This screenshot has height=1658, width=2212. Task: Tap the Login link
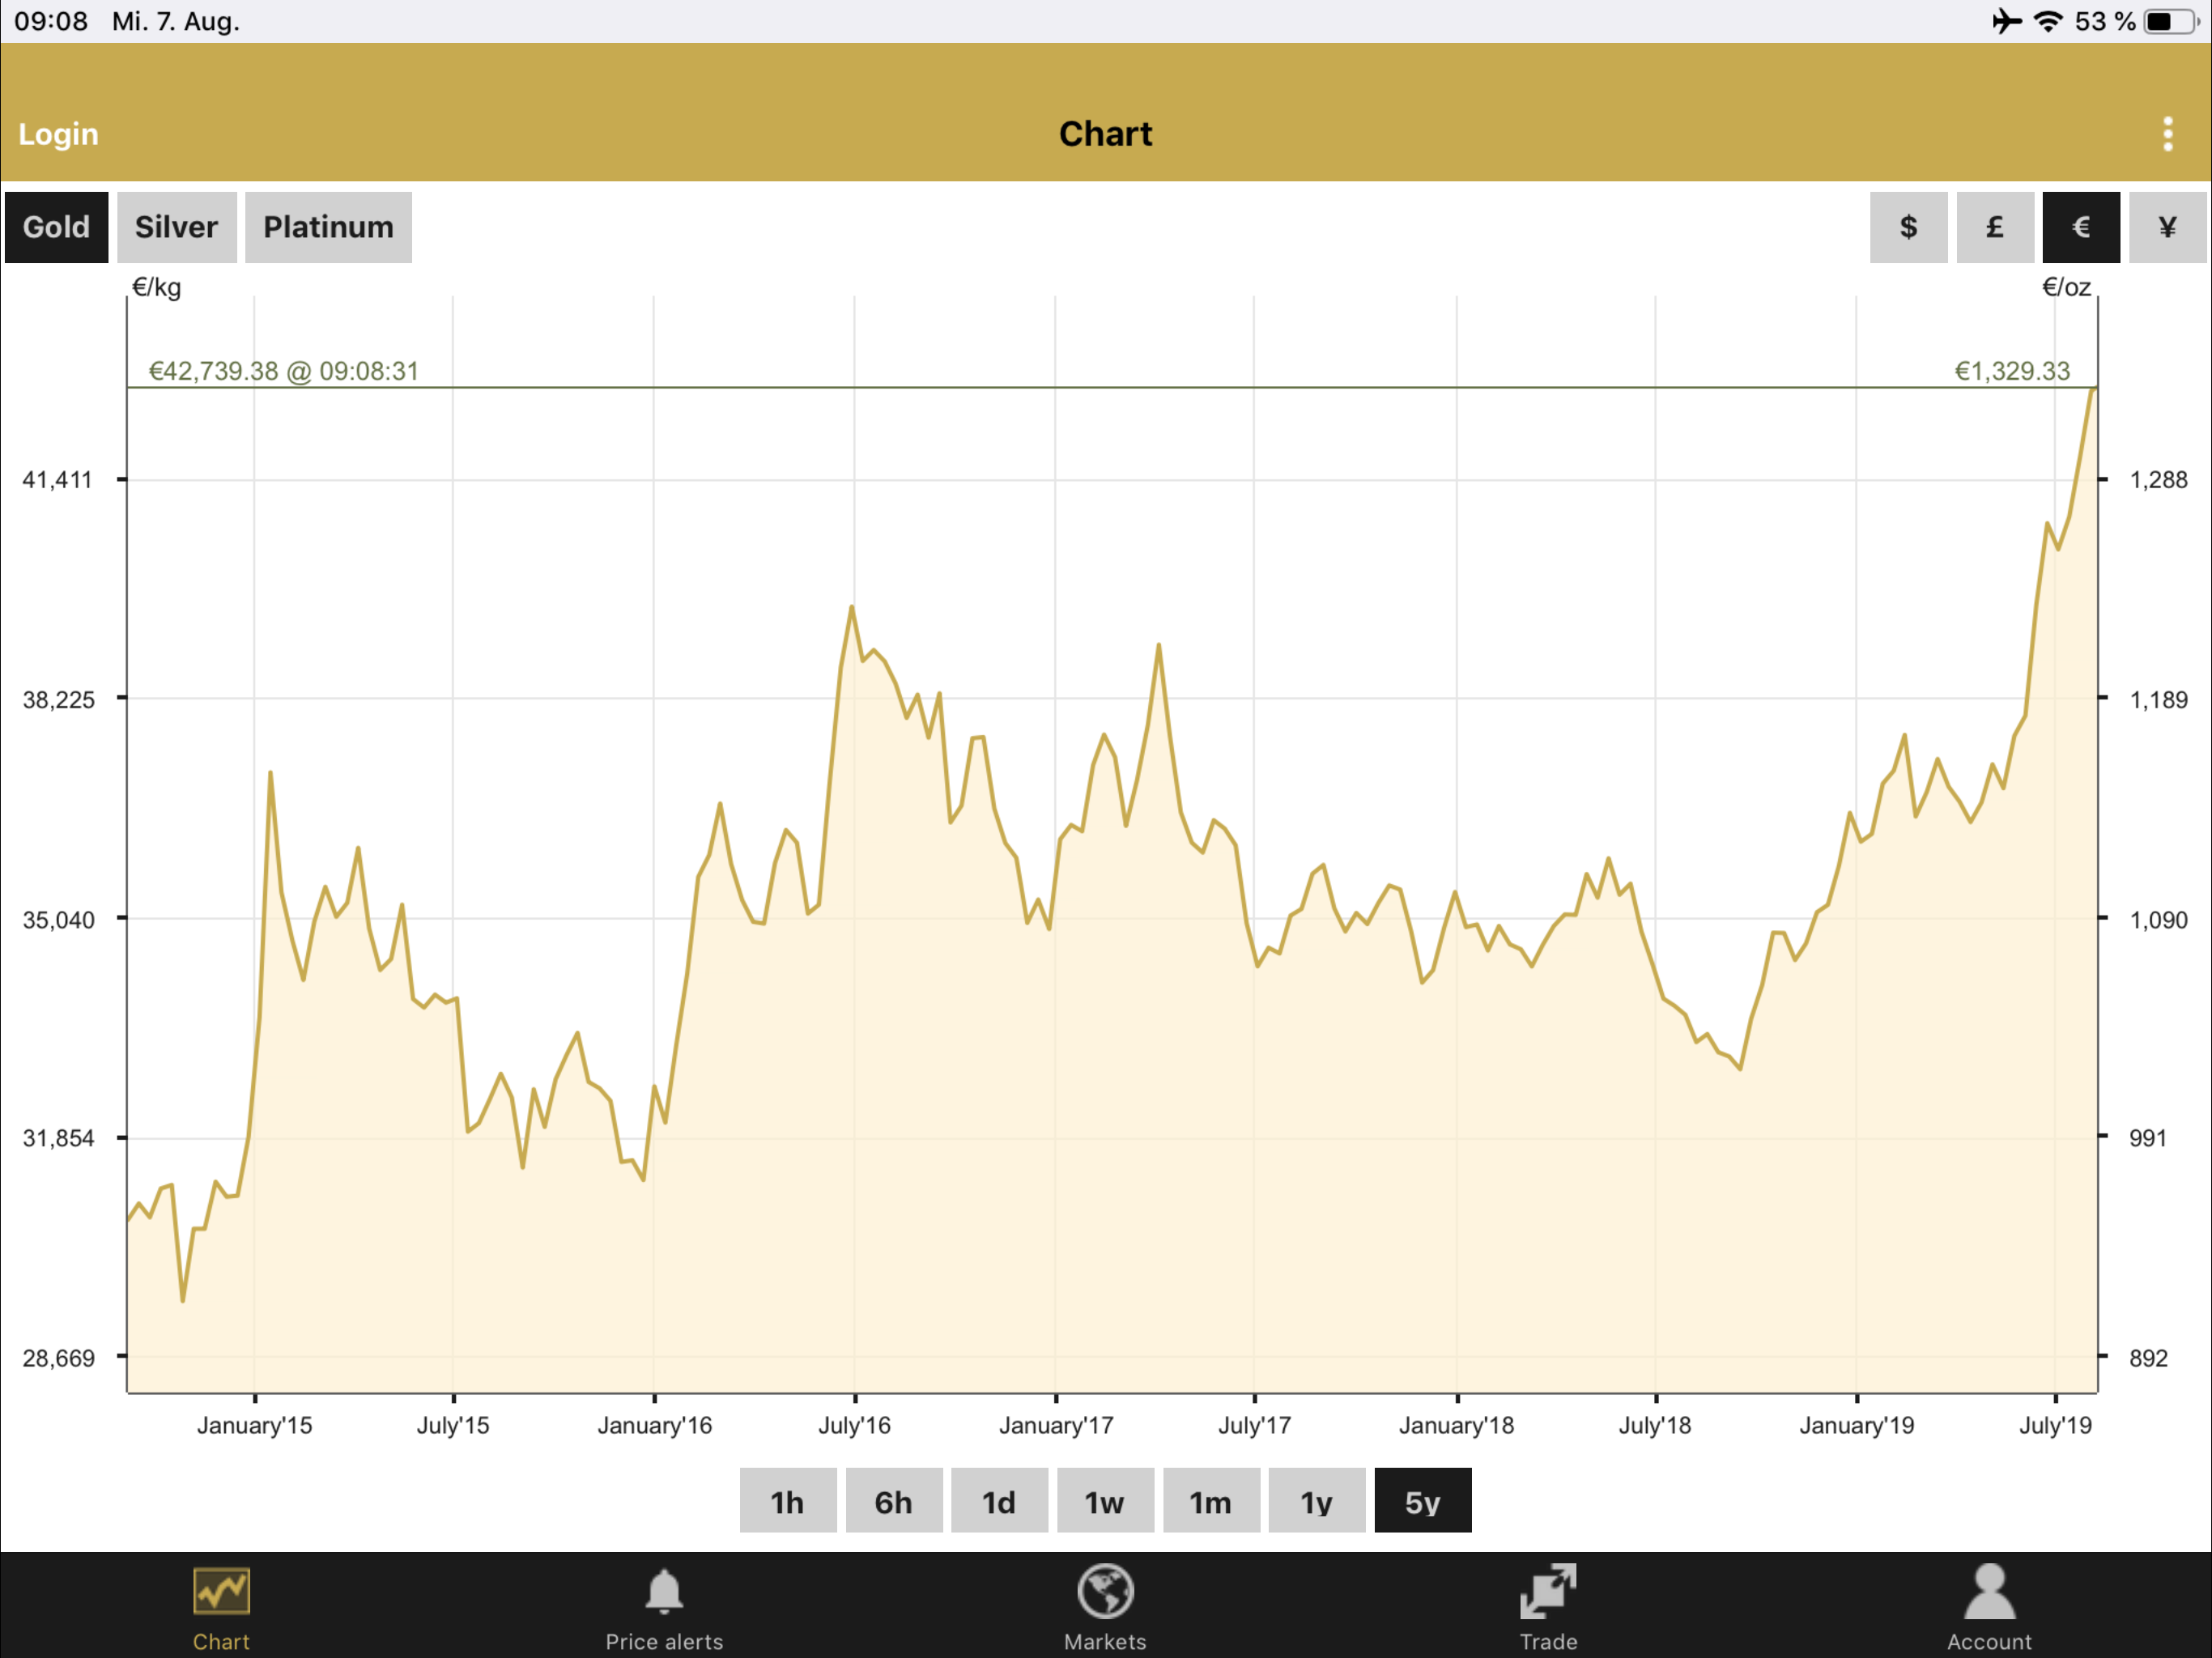tap(58, 134)
